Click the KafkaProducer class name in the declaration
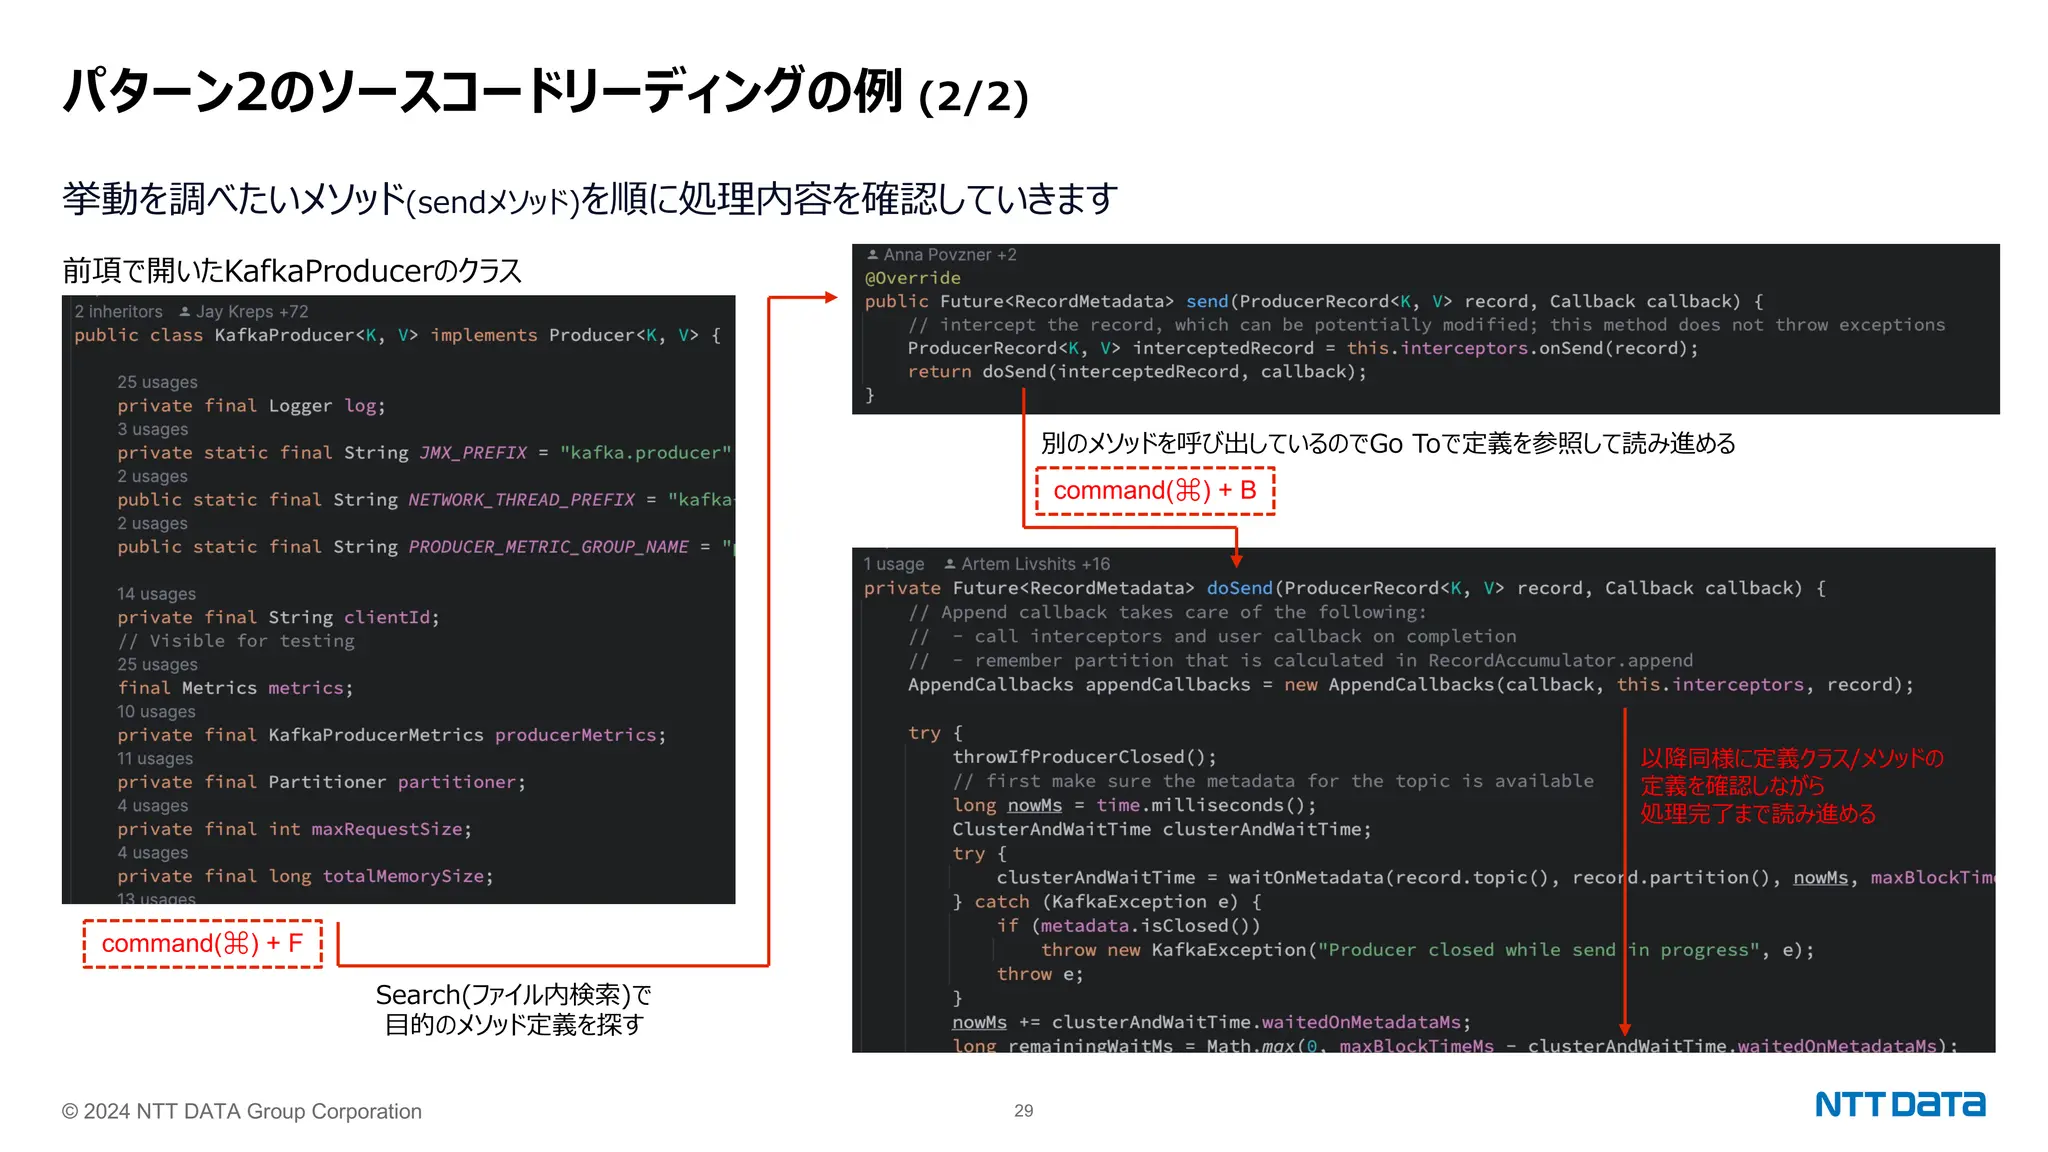 click(284, 335)
